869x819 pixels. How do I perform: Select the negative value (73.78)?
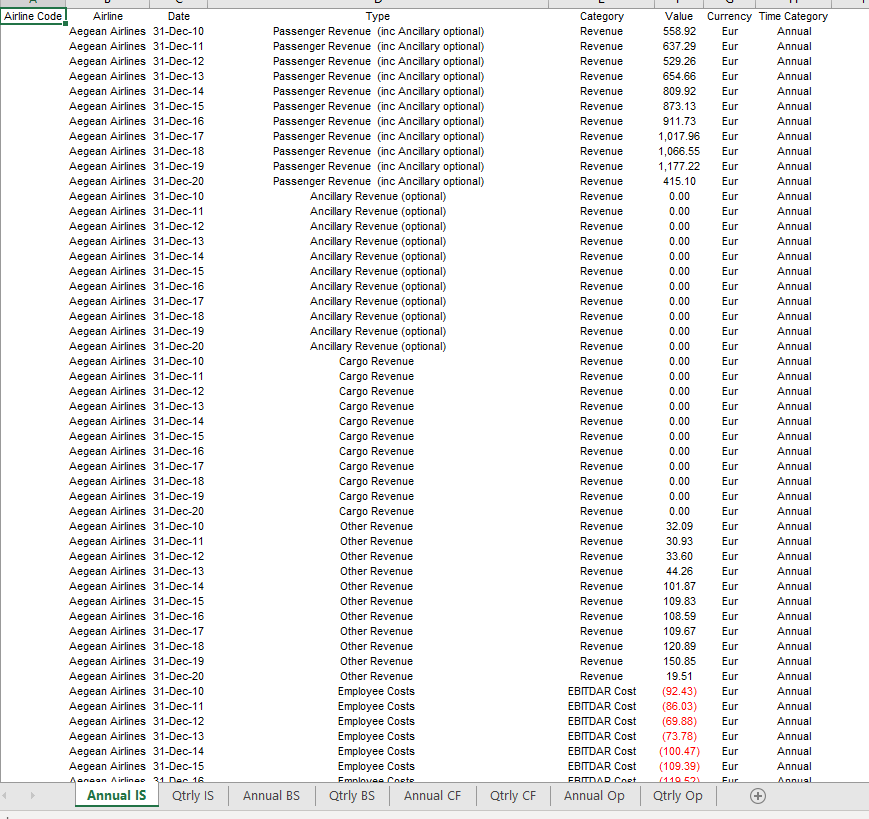679,736
